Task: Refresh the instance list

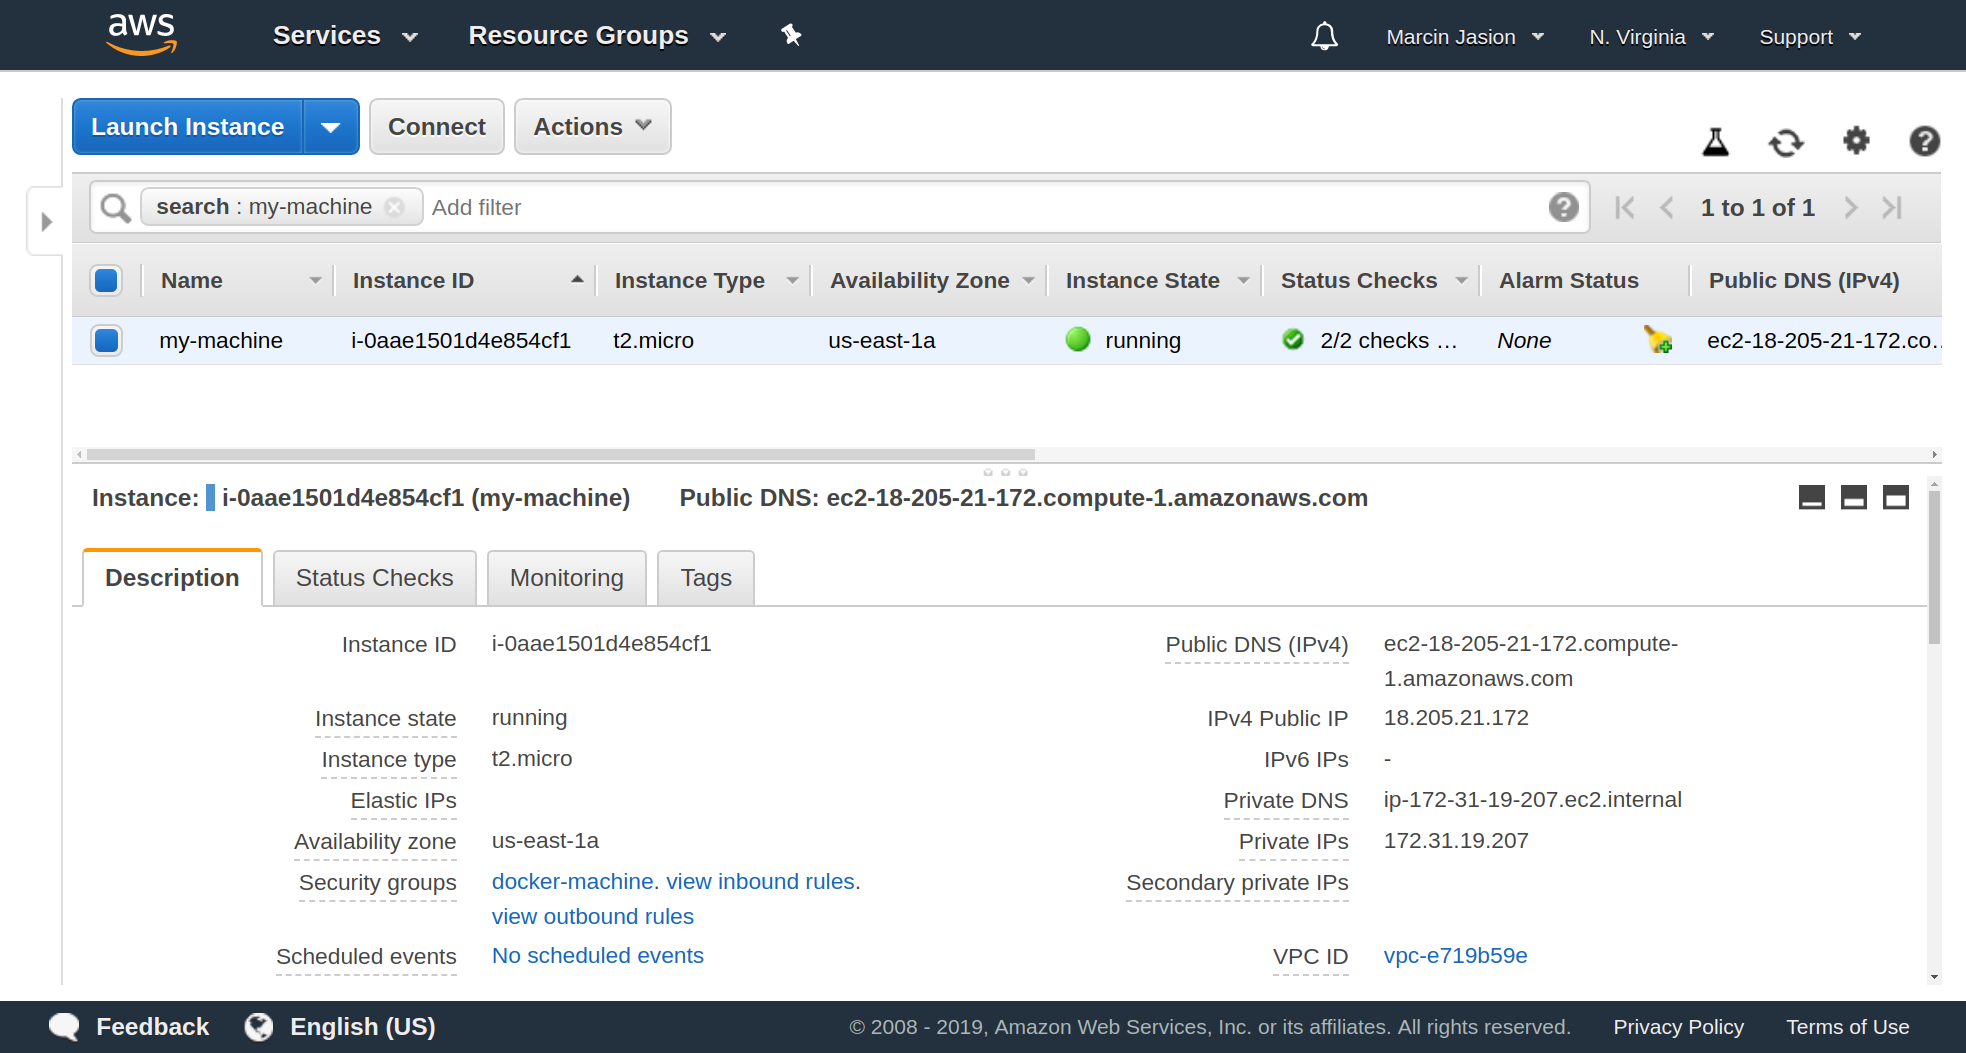Action: point(1786,142)
